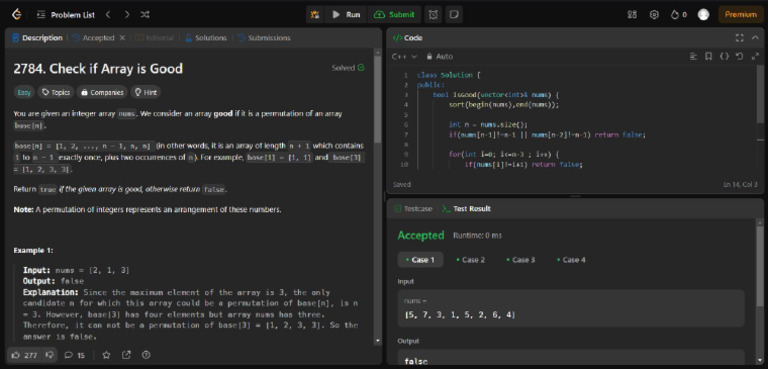Open the Submissions tab

[x=264, y=38]
